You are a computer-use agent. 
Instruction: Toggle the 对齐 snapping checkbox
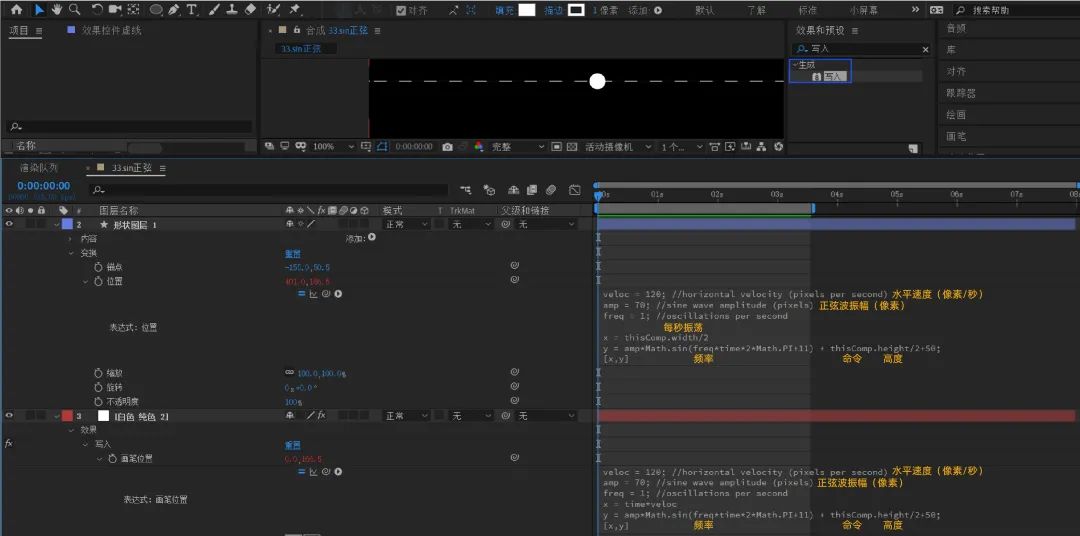[x=402, y=10]
